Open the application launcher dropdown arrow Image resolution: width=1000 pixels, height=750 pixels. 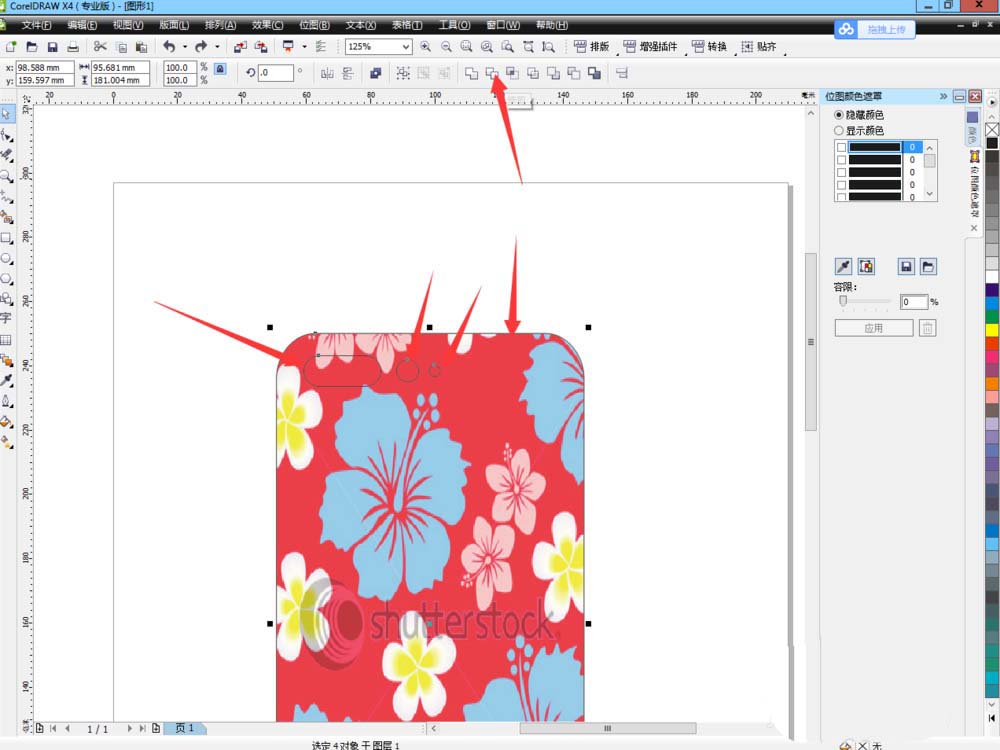tap(304, 47)
